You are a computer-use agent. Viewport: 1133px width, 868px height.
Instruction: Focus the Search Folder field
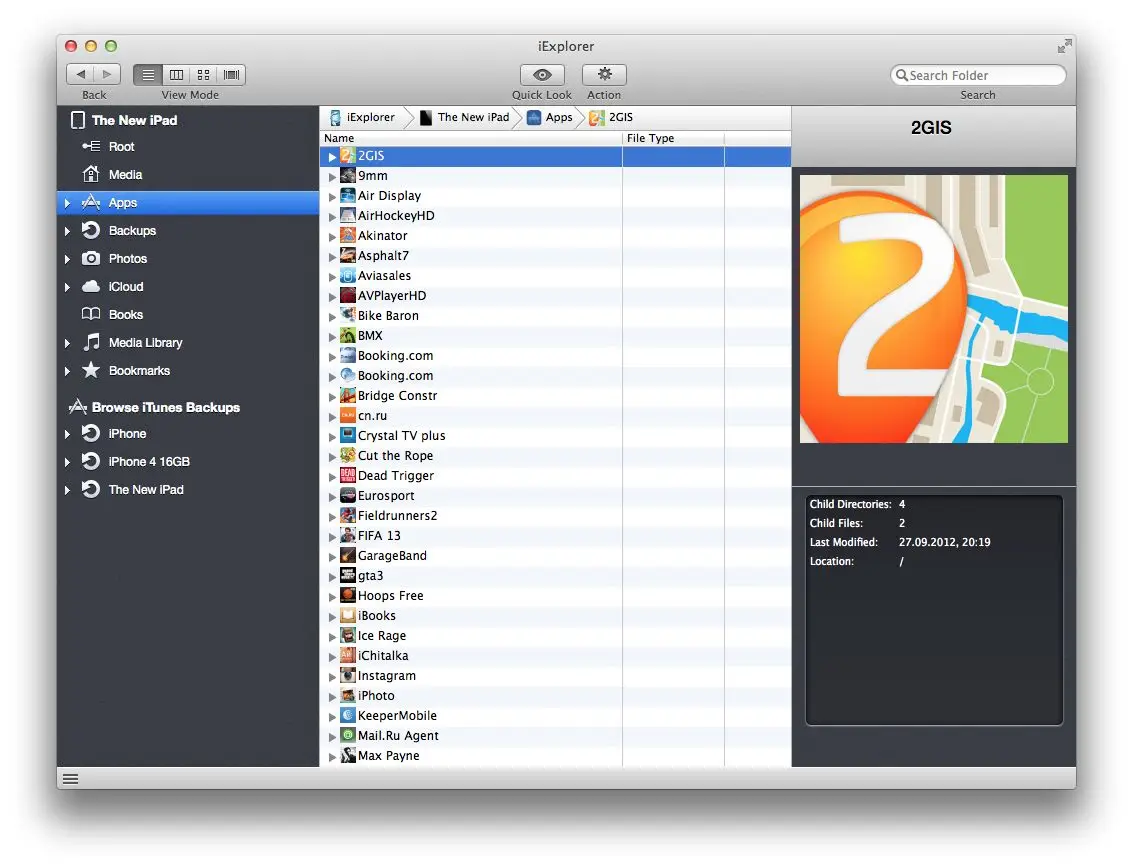[x=978, y=75]
